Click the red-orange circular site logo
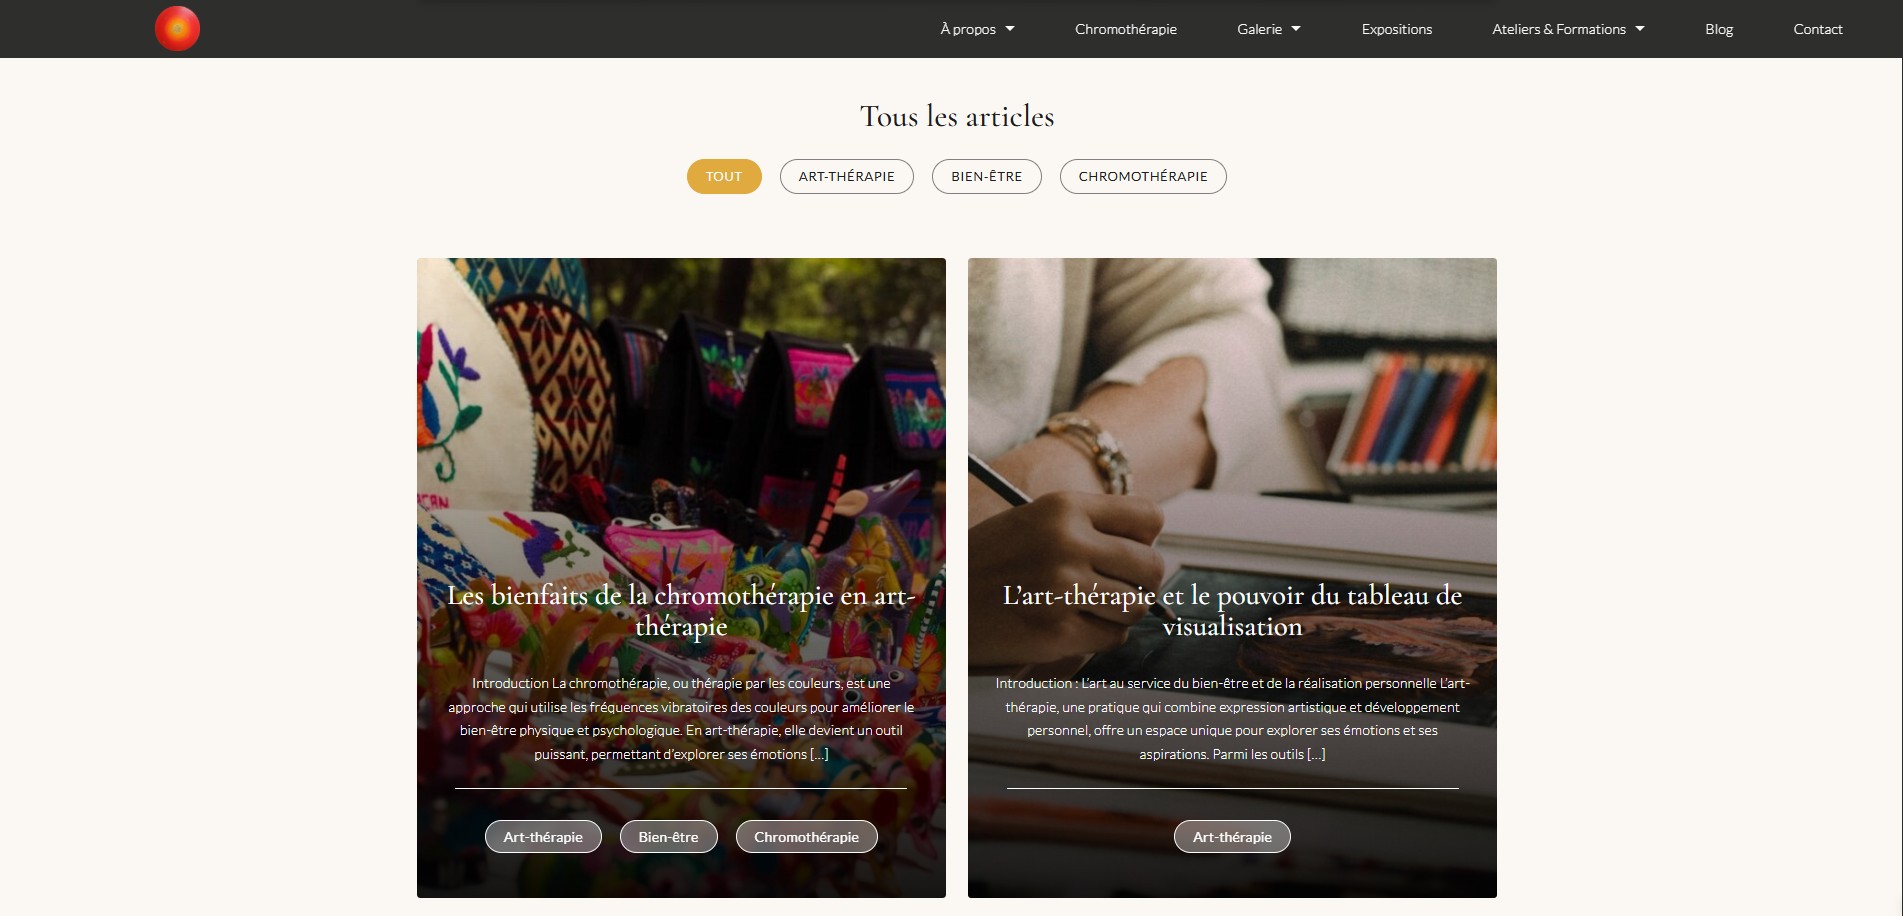 click(x=177, y=28)
